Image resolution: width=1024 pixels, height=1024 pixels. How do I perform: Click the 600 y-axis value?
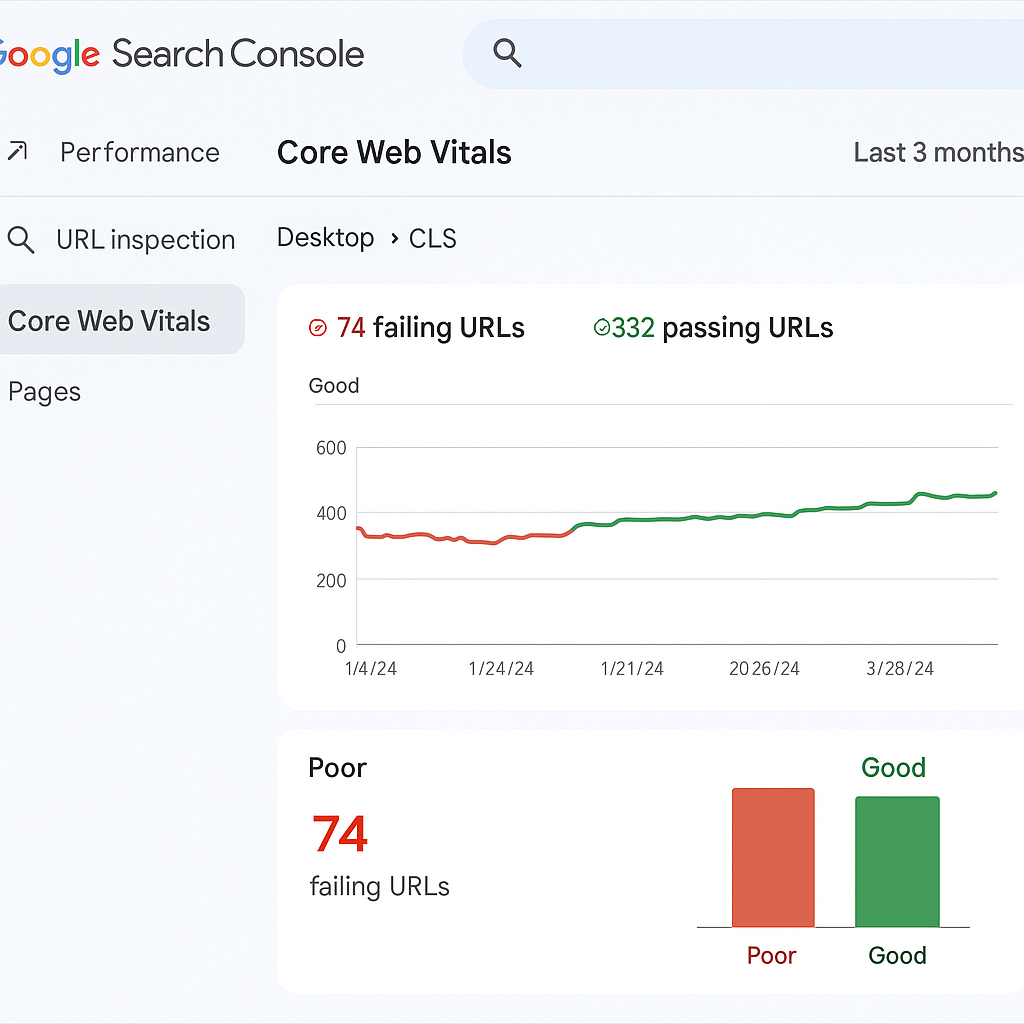[x=331, y=448]
